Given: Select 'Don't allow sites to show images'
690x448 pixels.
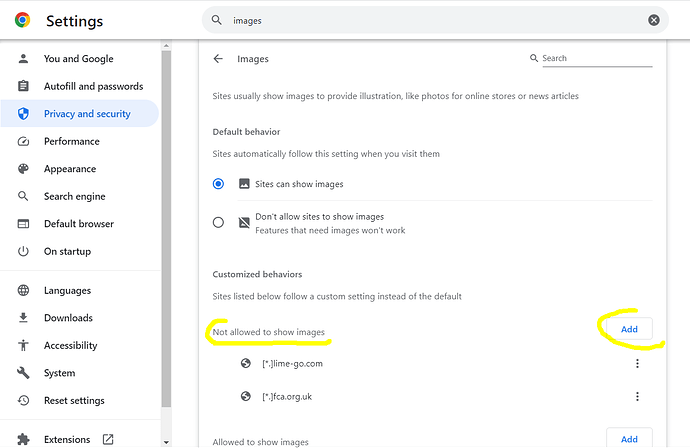Looking at the screenshot, I should (218, 223).
